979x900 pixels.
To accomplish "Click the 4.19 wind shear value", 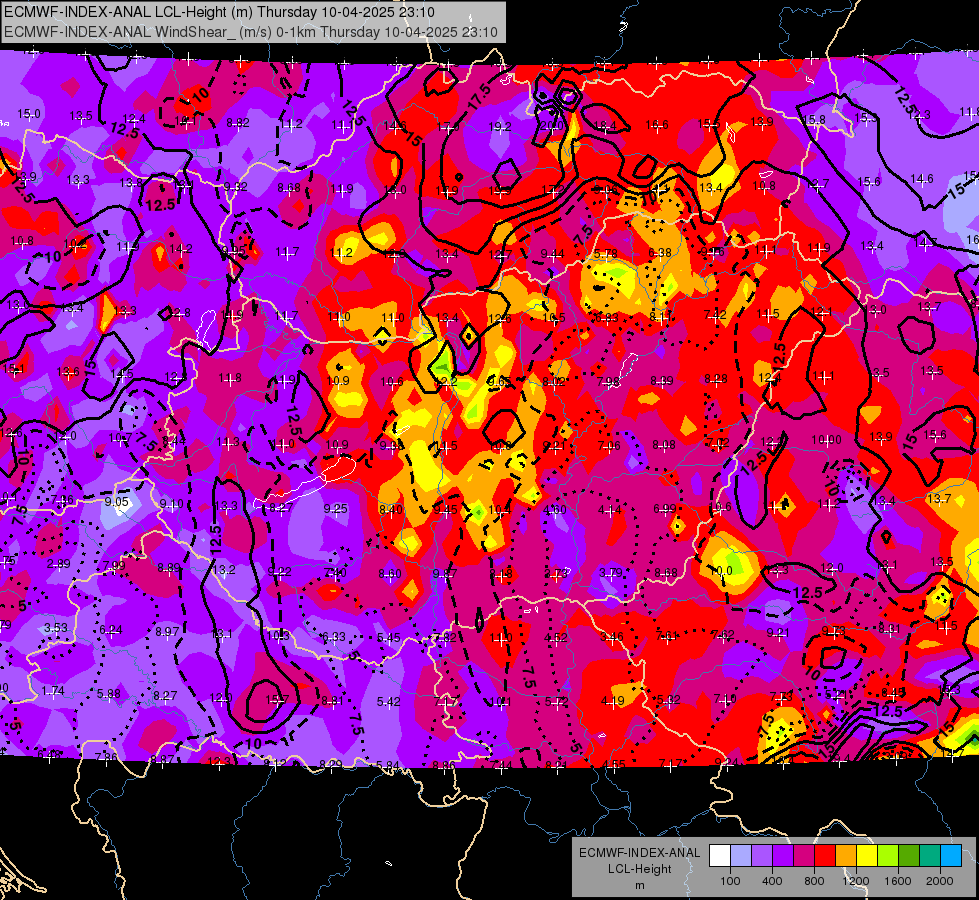I will point(612,701).
